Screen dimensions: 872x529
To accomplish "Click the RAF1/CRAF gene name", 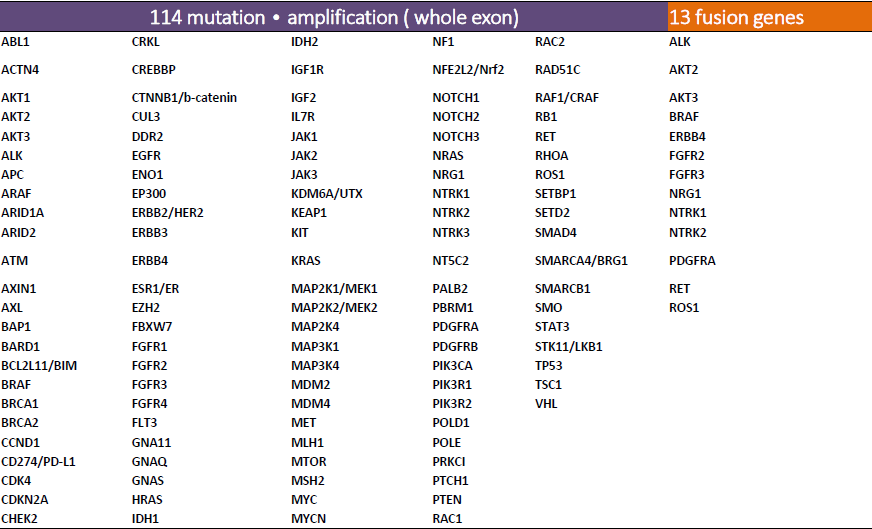I will [567, 98].
